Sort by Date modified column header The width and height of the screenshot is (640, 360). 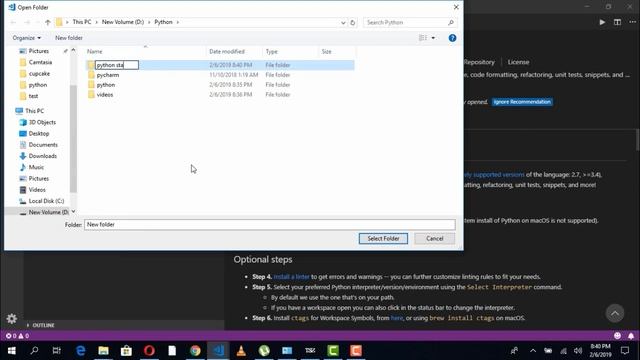point(235,51)
